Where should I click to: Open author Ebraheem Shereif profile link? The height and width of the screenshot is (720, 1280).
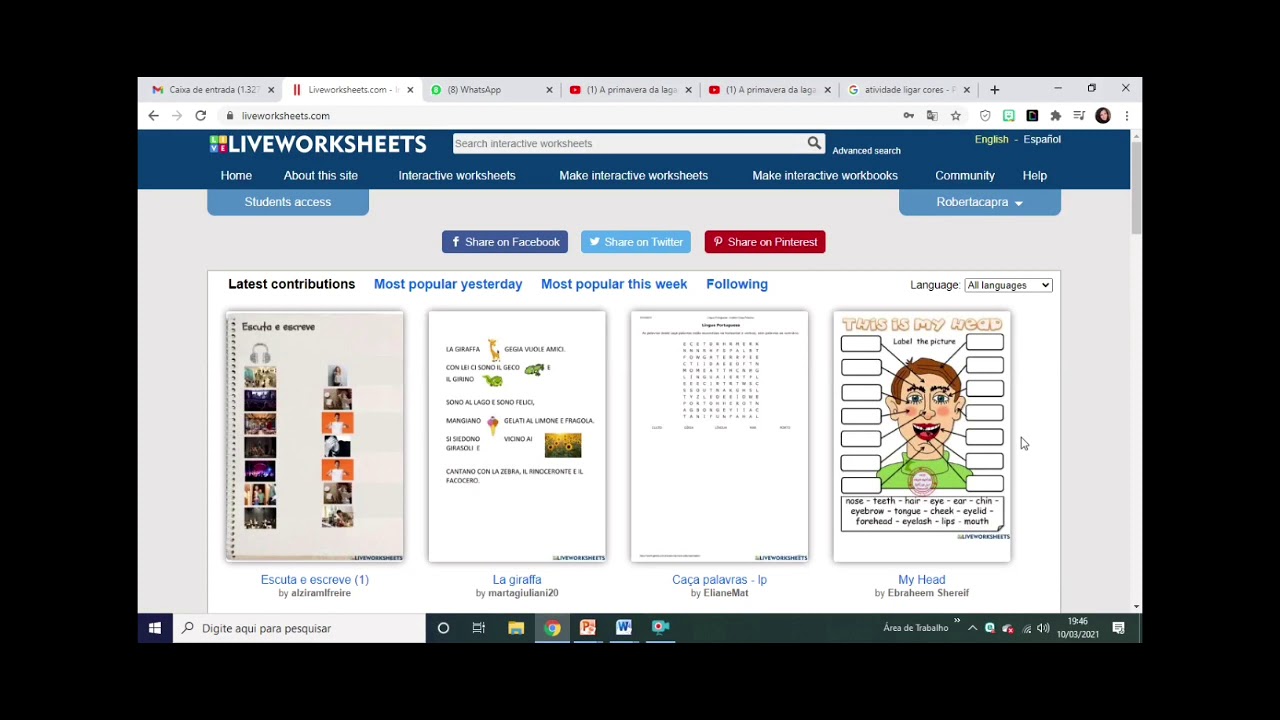[x=928, y=593]
